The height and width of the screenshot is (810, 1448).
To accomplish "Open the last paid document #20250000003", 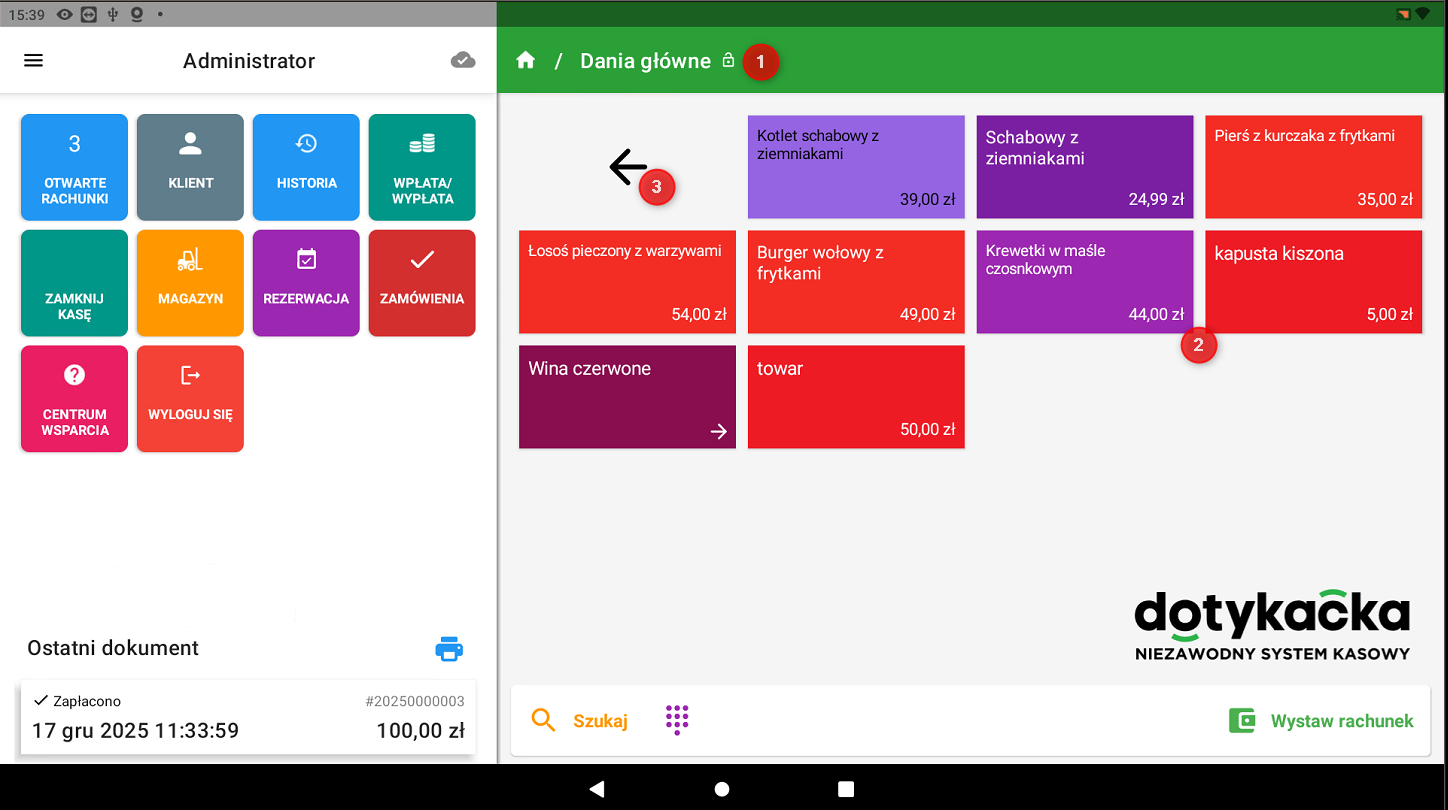I will pos(248,717).
